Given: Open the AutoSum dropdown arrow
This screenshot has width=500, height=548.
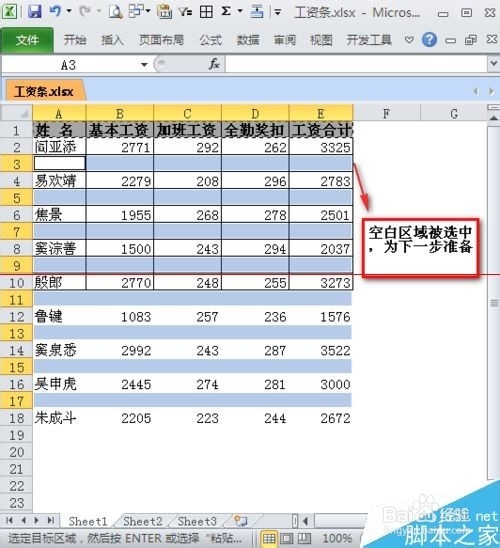Looking at the screenshot, I should pyautogui.click(x=240, y=12).
